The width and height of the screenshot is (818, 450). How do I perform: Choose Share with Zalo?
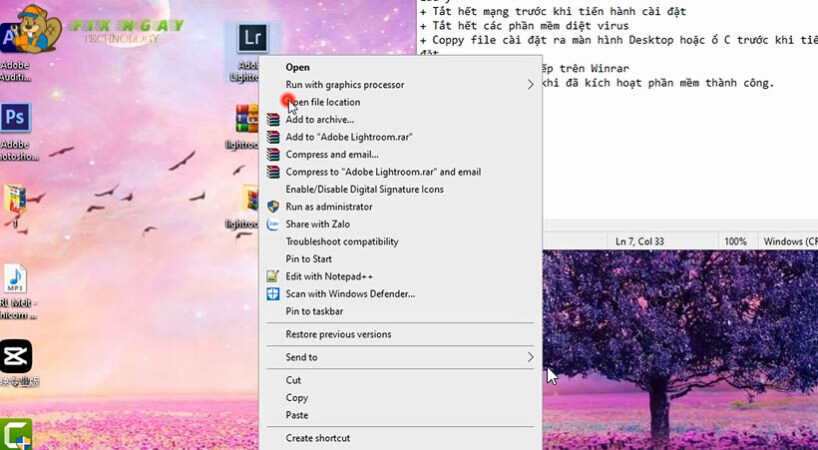coord(401,224)
